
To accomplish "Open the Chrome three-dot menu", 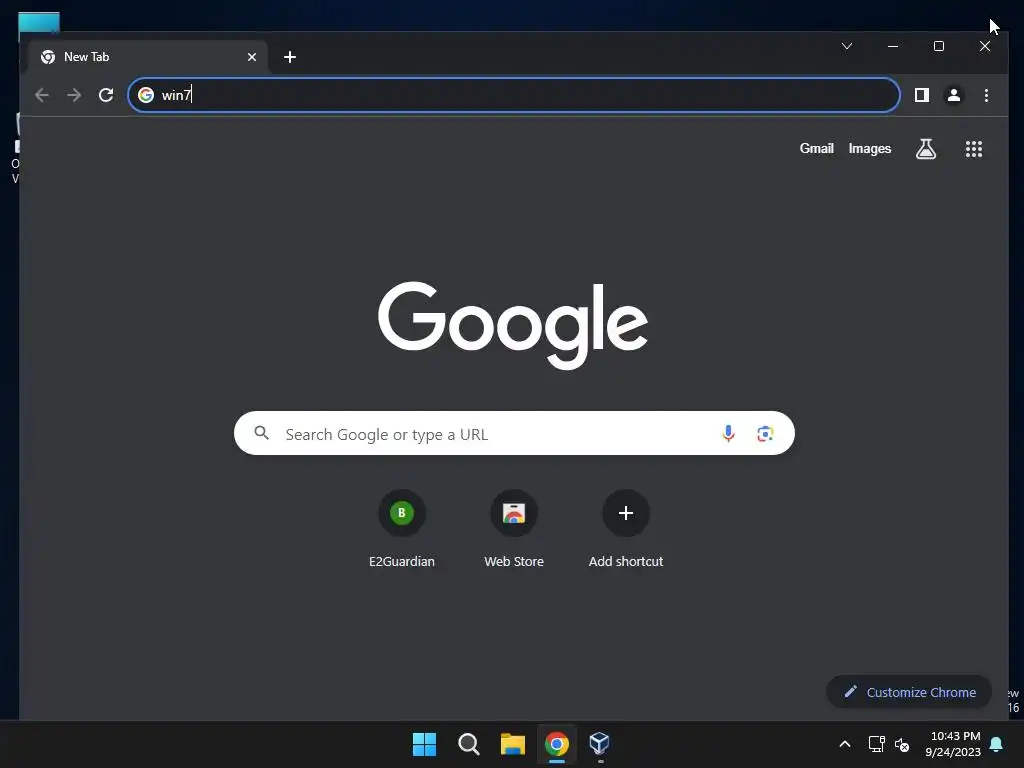I will tap(986, 95).
